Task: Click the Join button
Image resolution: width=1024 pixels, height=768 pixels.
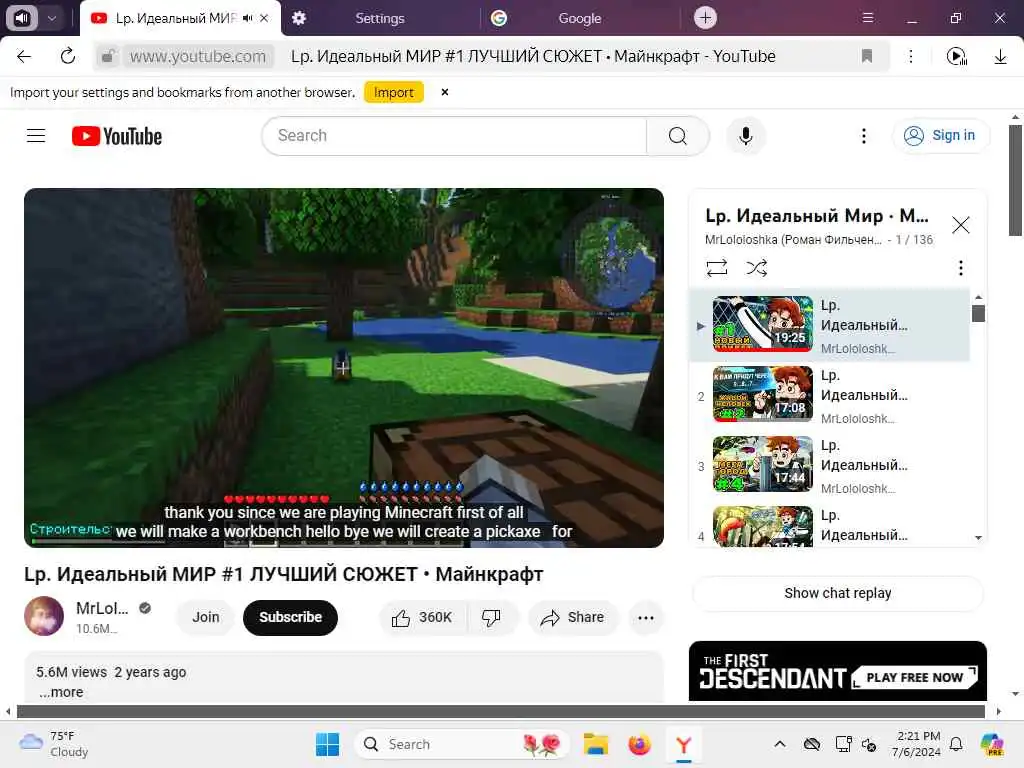Action: [206, 617]
